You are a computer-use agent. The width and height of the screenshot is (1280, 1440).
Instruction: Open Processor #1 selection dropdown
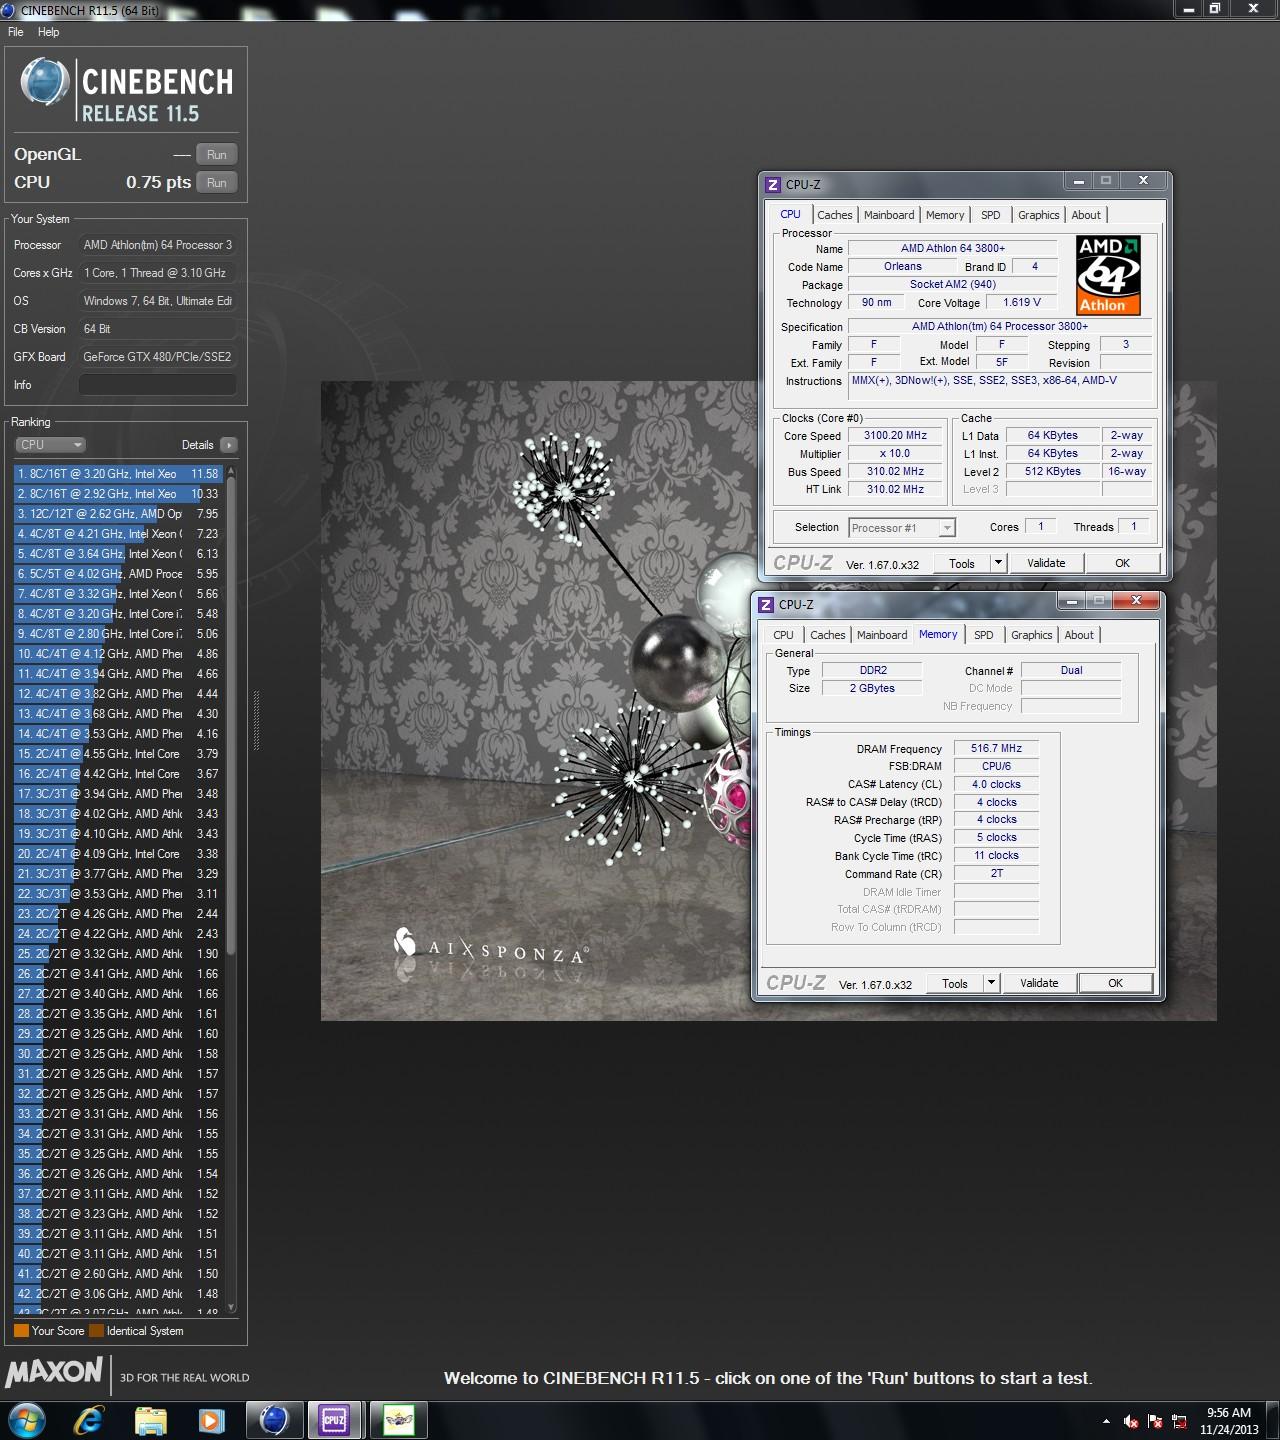902,528
